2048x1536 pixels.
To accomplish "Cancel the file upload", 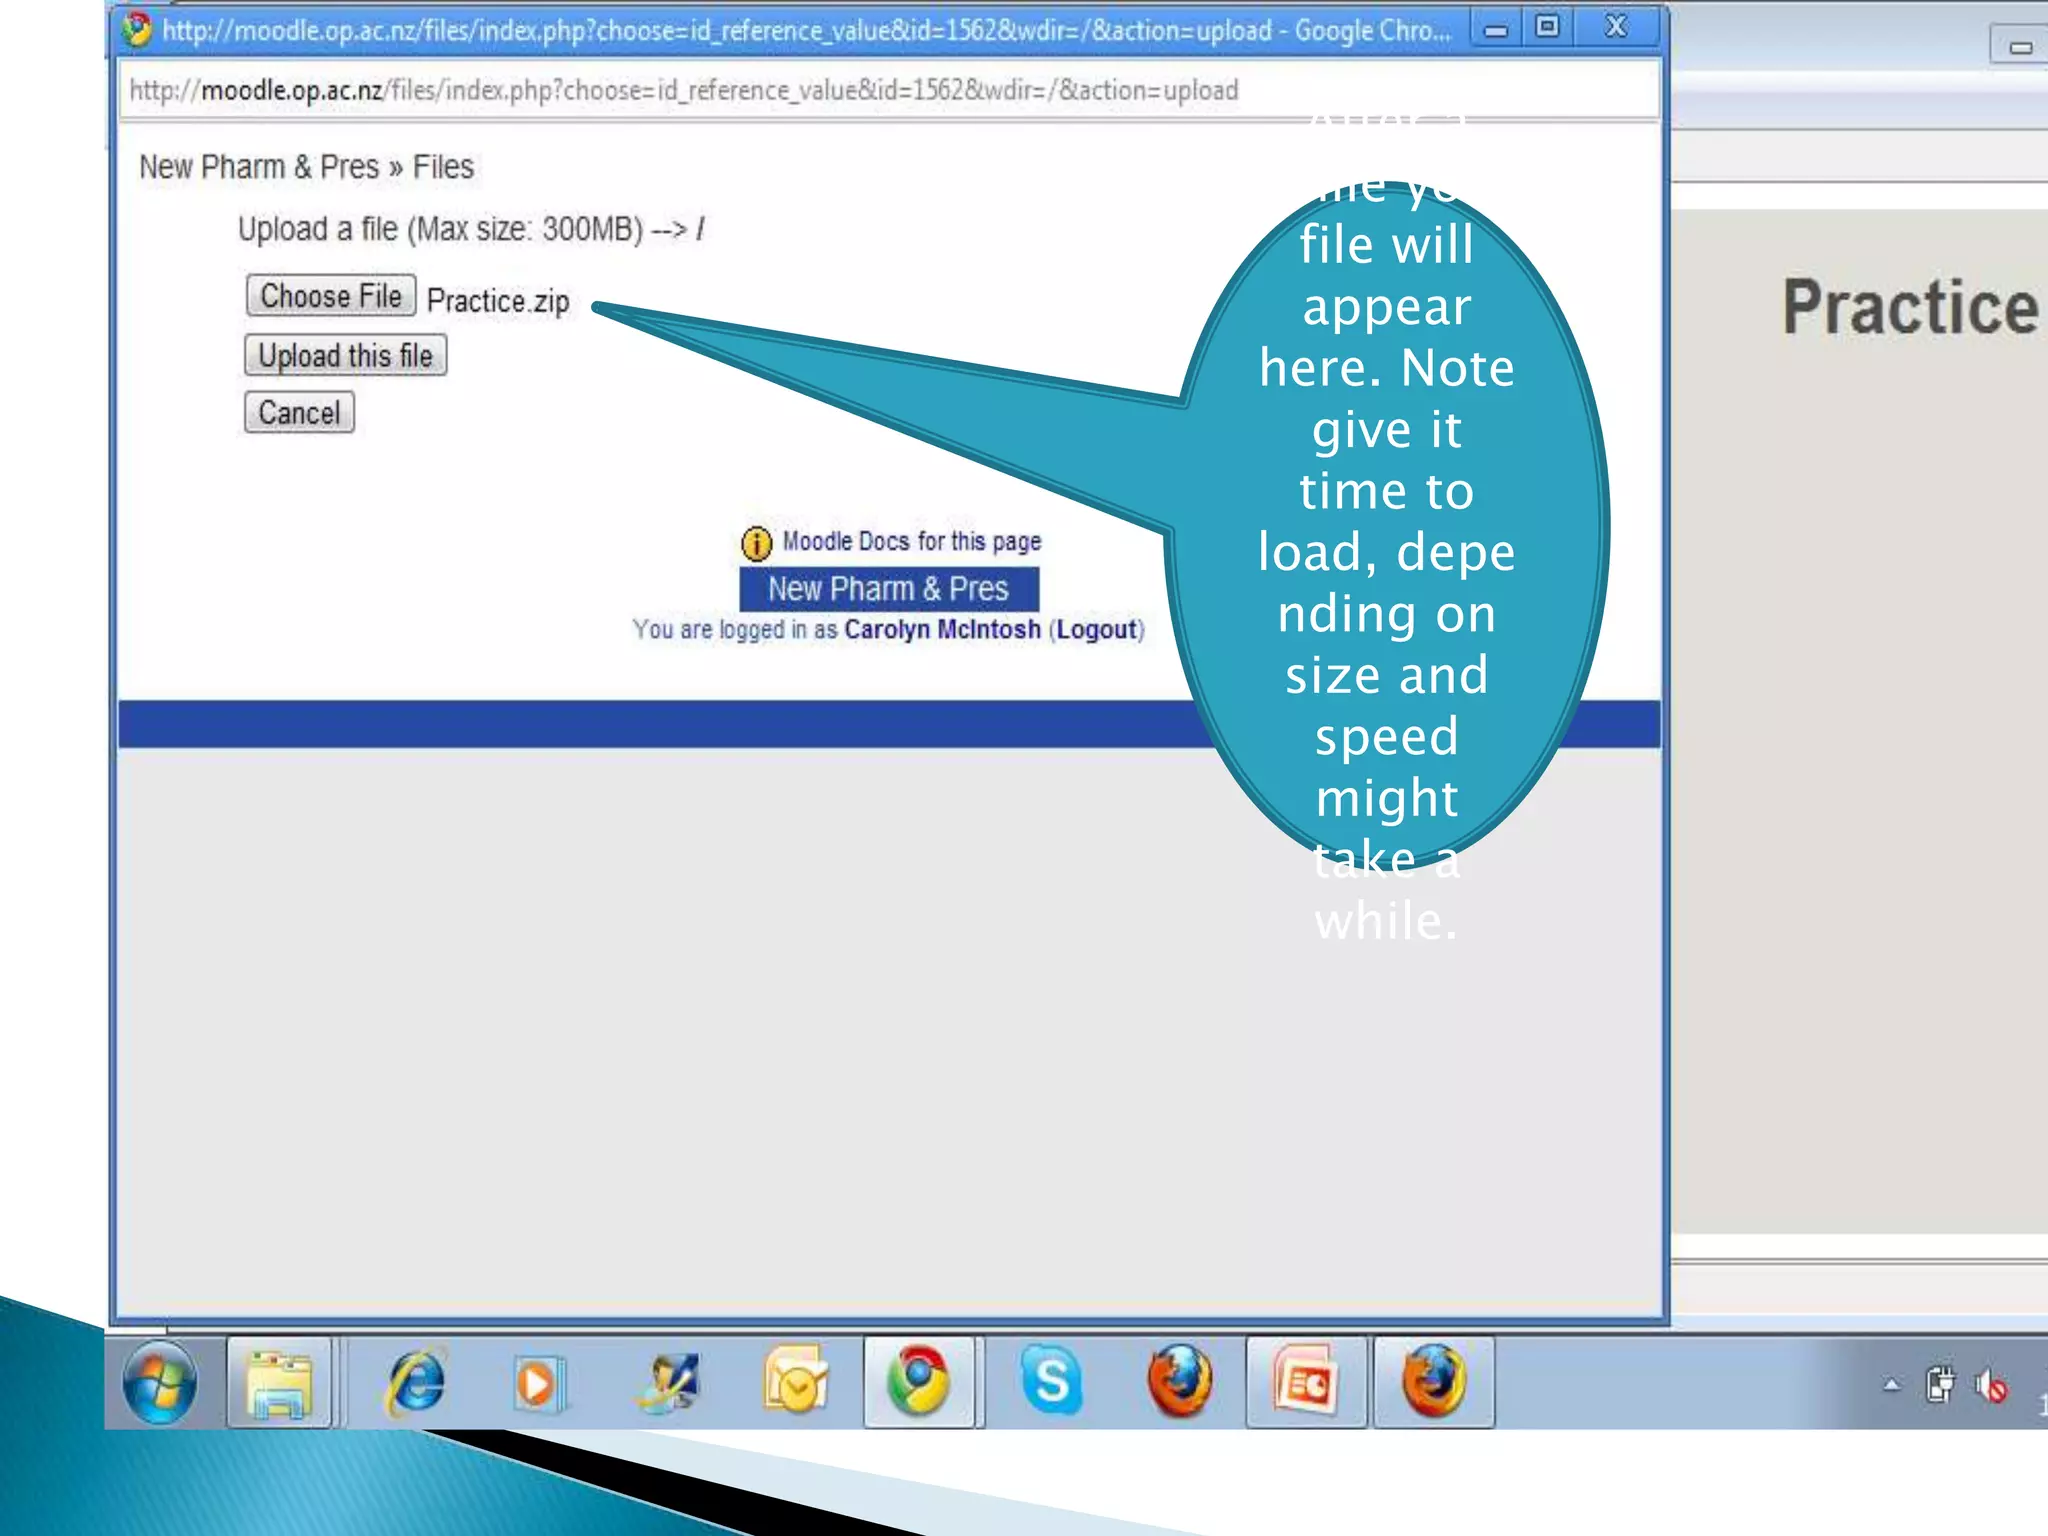I will (299, 412).
